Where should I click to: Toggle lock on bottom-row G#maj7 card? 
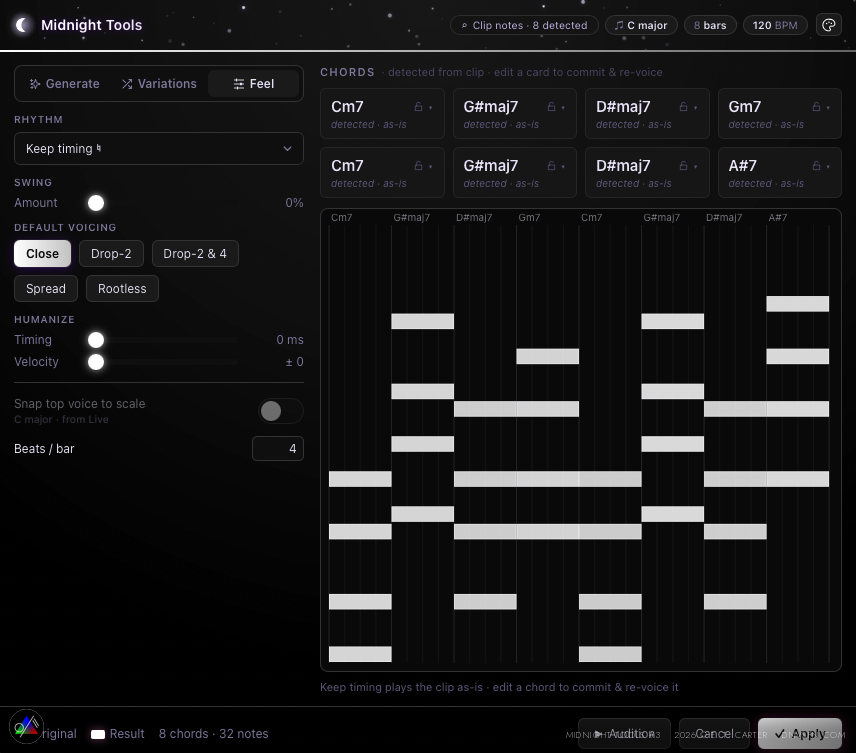point(551,165)
